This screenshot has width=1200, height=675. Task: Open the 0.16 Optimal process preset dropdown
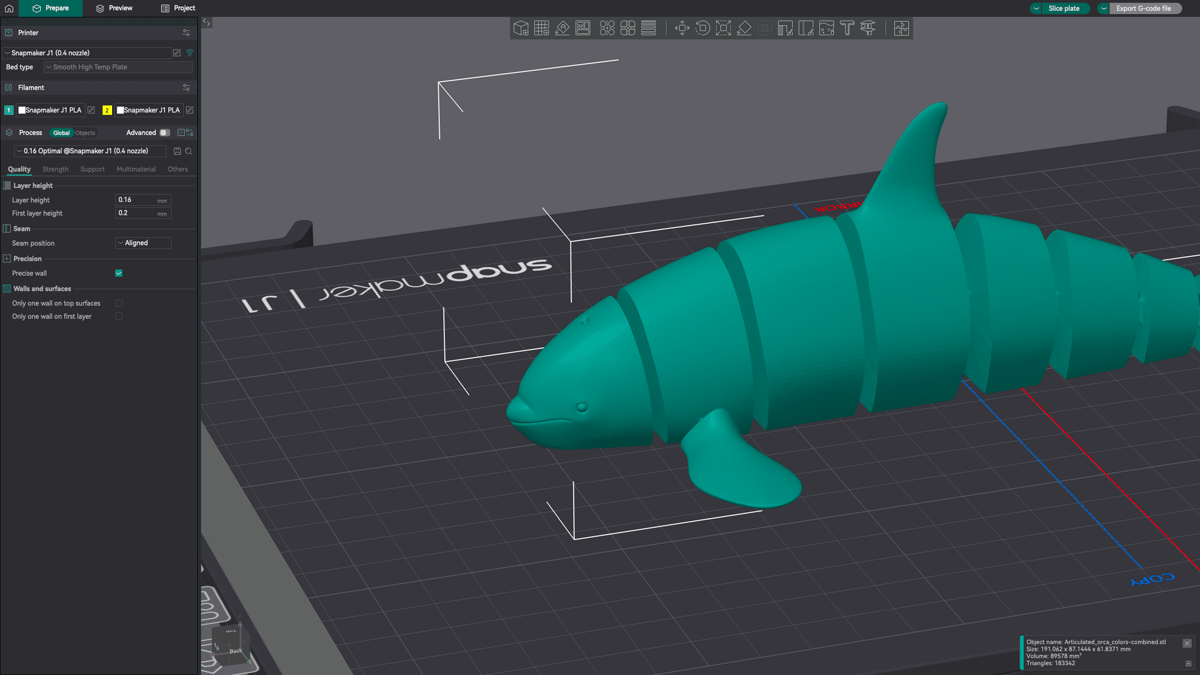click(x=90, y=151)
